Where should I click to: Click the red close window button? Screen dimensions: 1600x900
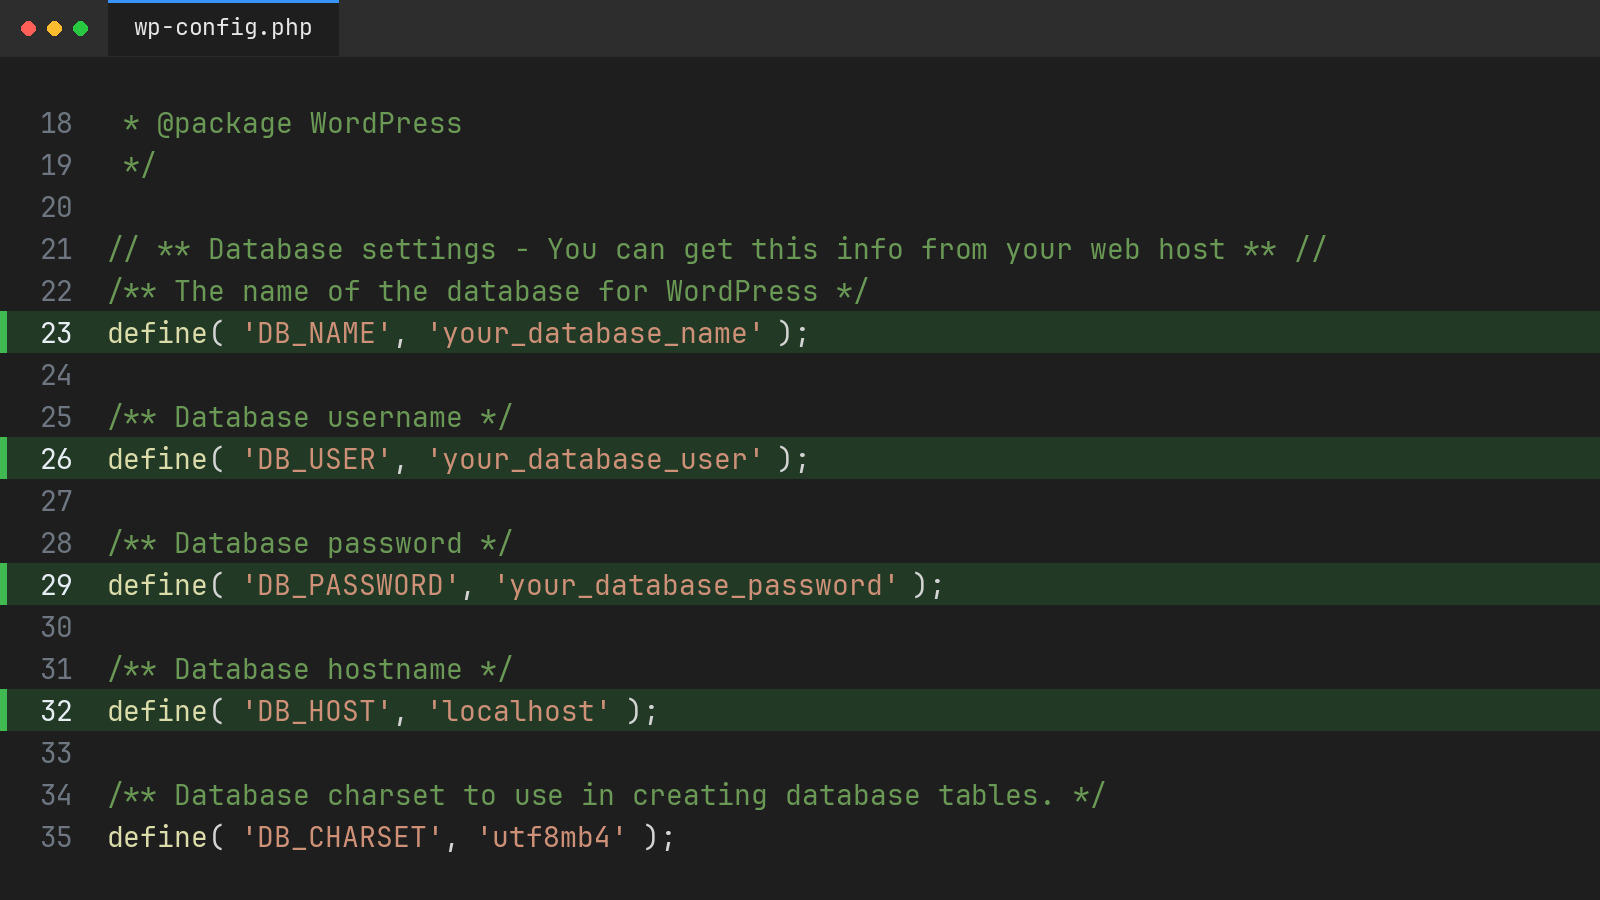pos(29,28)
